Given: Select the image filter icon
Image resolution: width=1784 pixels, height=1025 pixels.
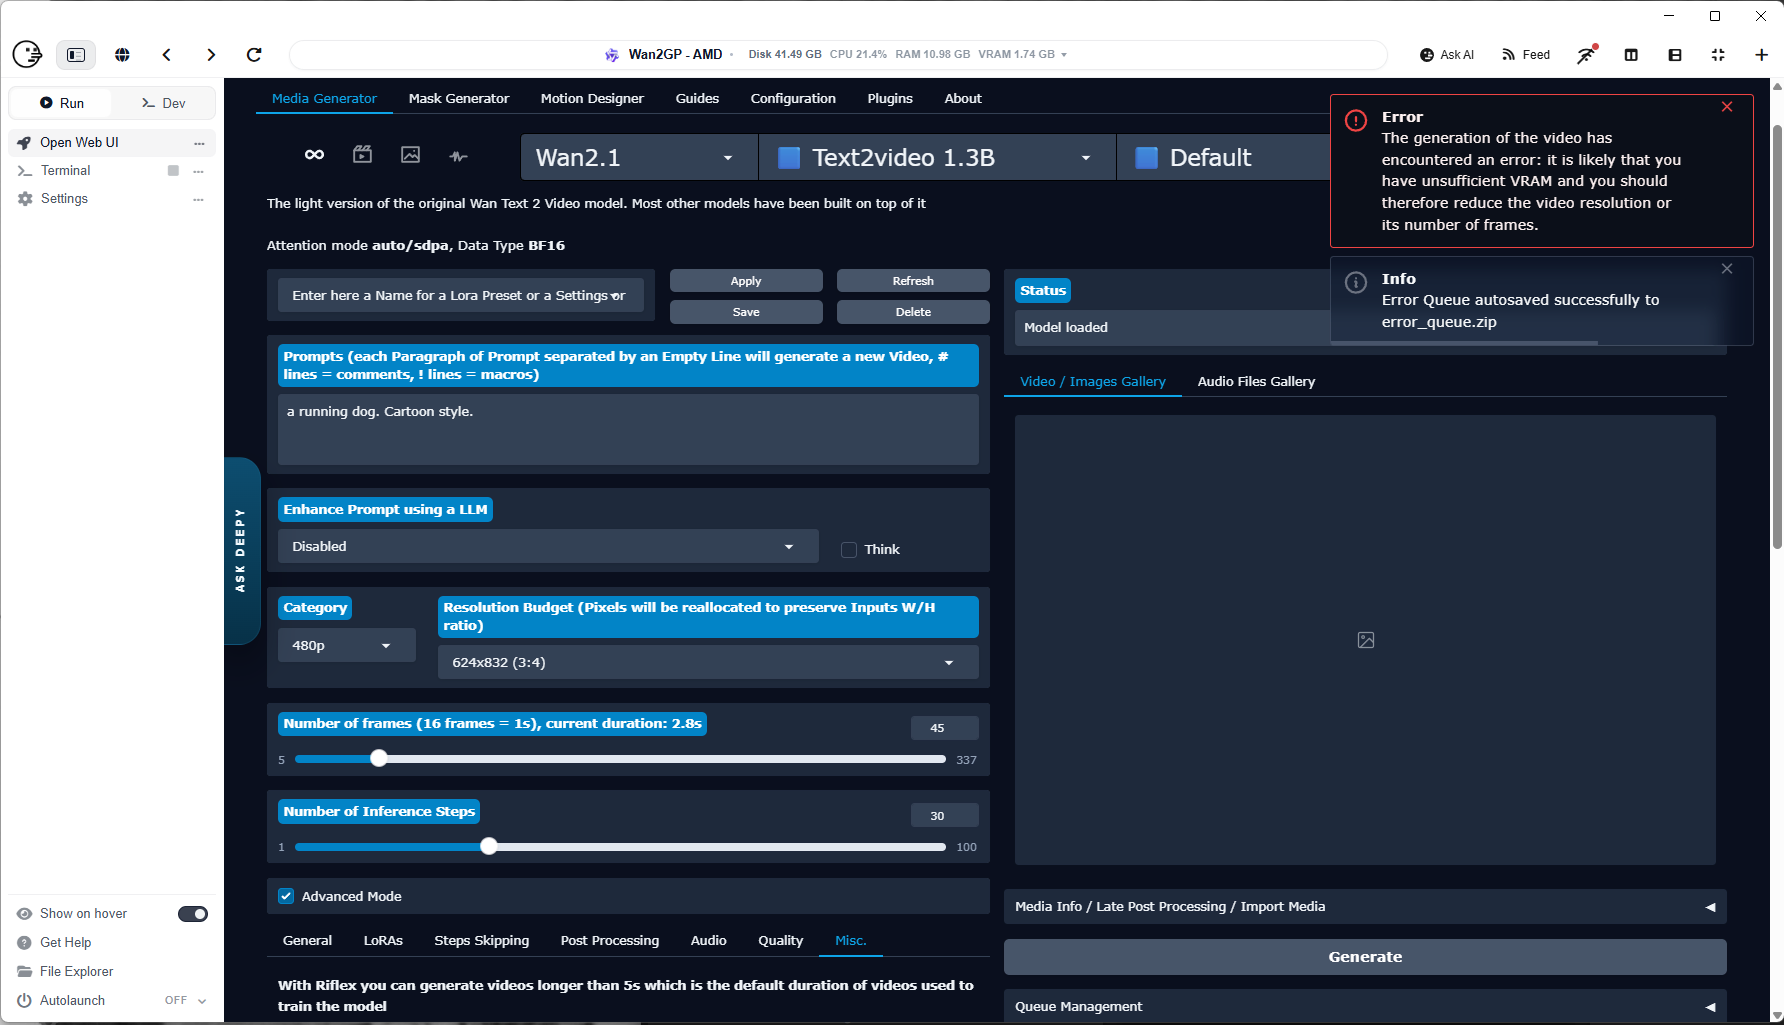Looking at the screenshot, I should click(x=411, y=155).
